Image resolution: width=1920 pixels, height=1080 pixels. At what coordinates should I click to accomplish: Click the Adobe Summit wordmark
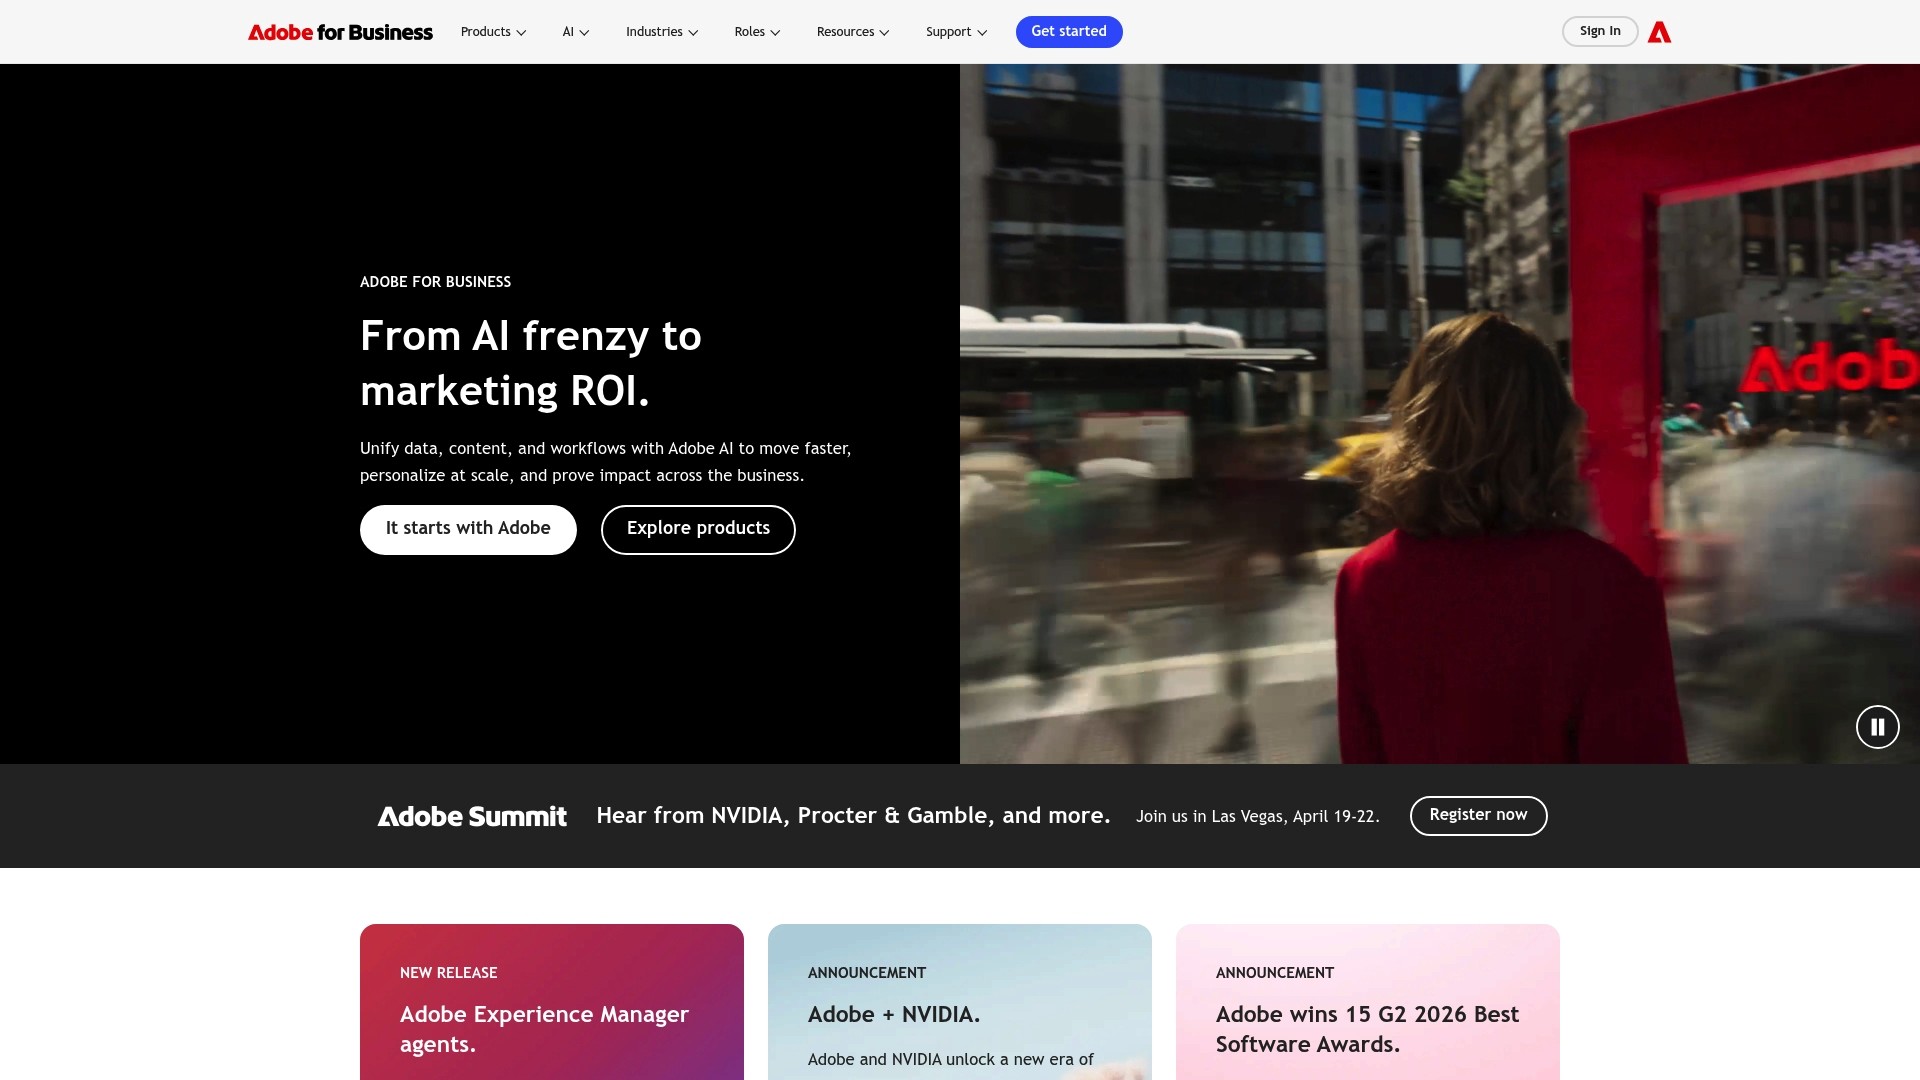click(472, 816)
